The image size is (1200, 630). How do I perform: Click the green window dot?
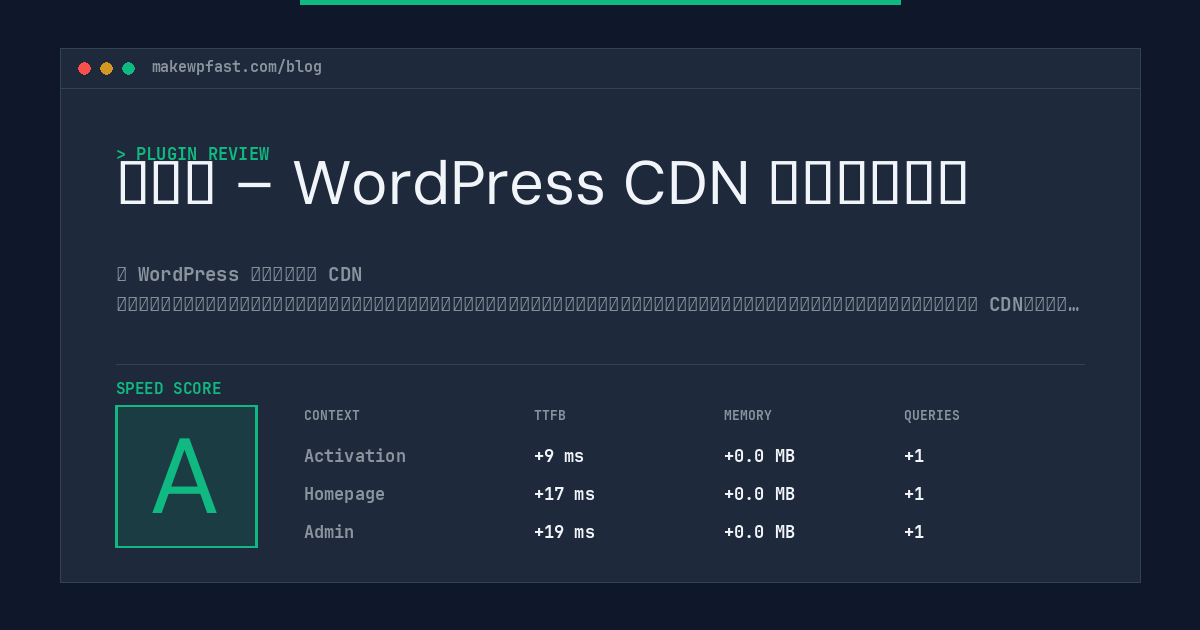coord(128,68)
